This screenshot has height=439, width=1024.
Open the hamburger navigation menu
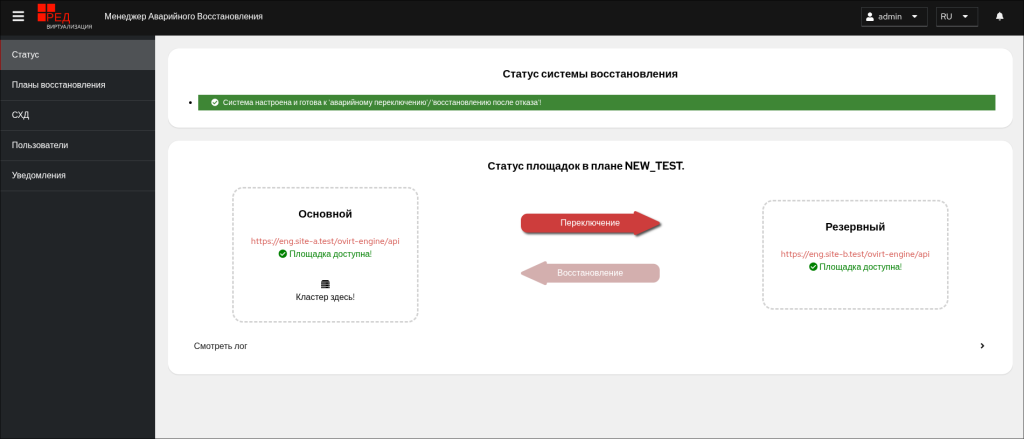(18, 16)
